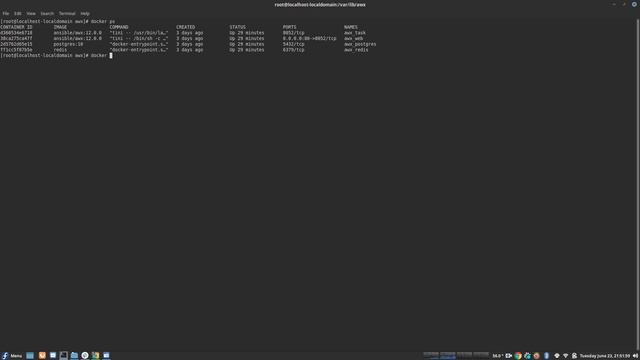Switch to the first workspace in pager
Image resolution: width=640 pixels, height=360 pixels.
click(431, 356)
